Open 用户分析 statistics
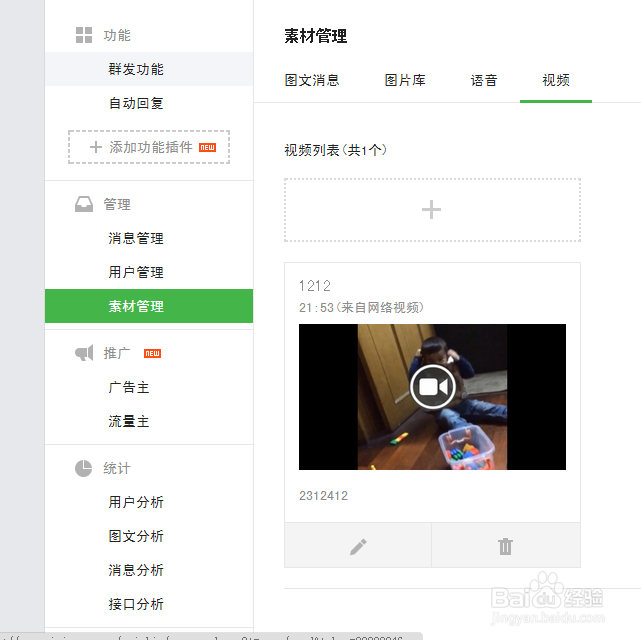Image resolution: width=641 pixels, height=640 pixels. point(149,502)
